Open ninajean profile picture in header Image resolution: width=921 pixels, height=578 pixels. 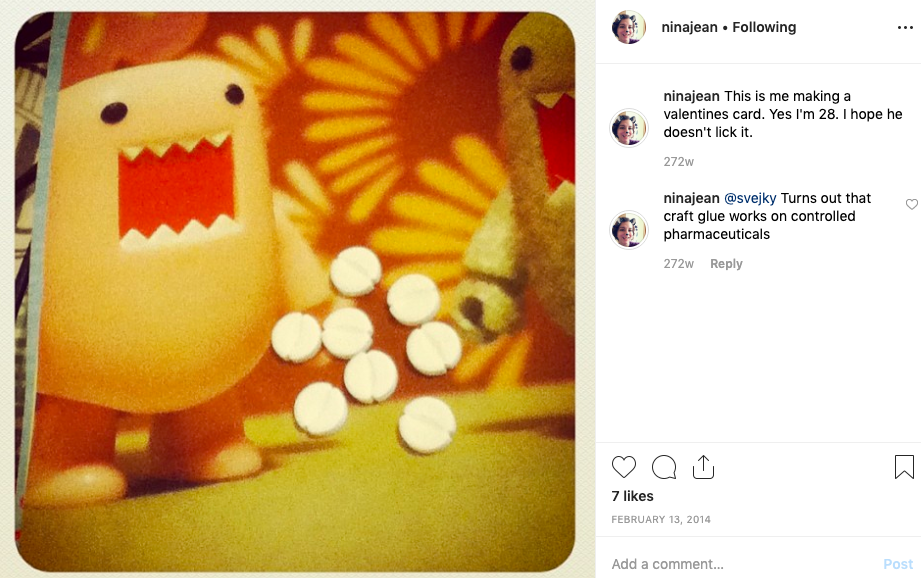628,27
